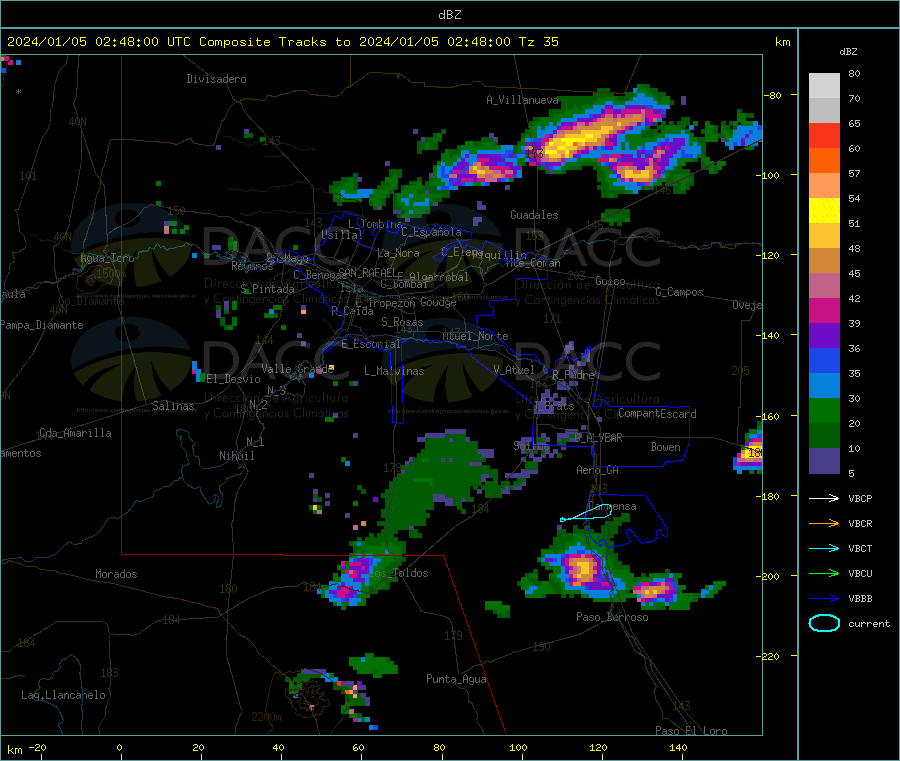900x761 pixels.
Task: Click the white VBCP arrow legend icon
Action: click(x=824, y=498)
